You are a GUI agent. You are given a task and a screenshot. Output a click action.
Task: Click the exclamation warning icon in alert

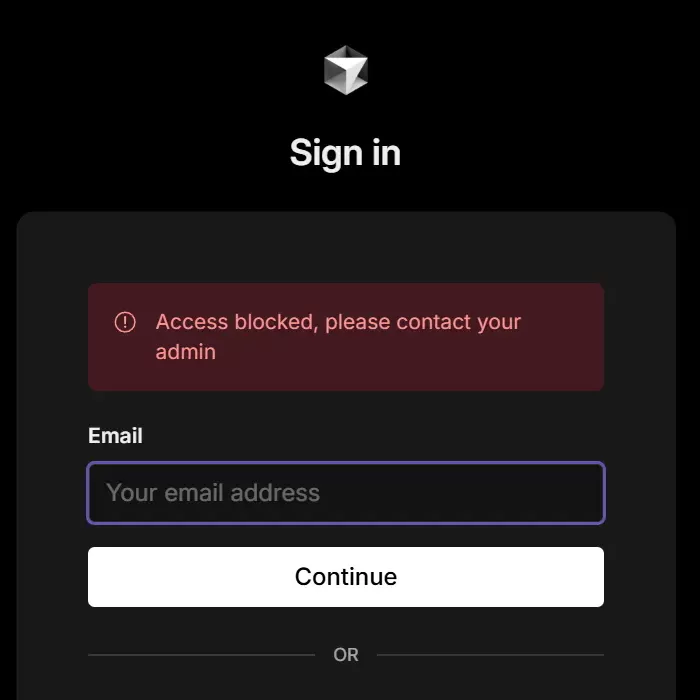click(125, 322)
